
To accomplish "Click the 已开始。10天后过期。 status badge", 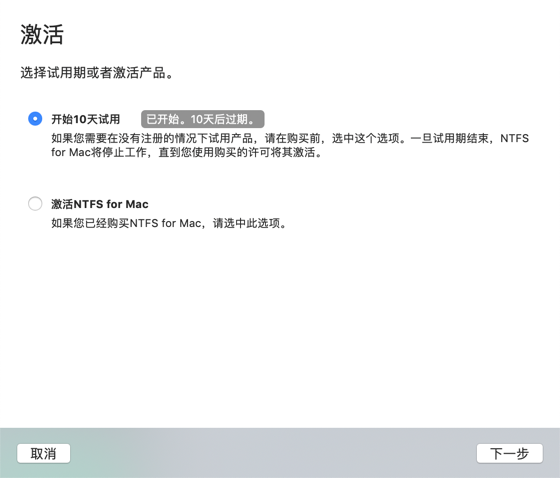I will (202, 119).
